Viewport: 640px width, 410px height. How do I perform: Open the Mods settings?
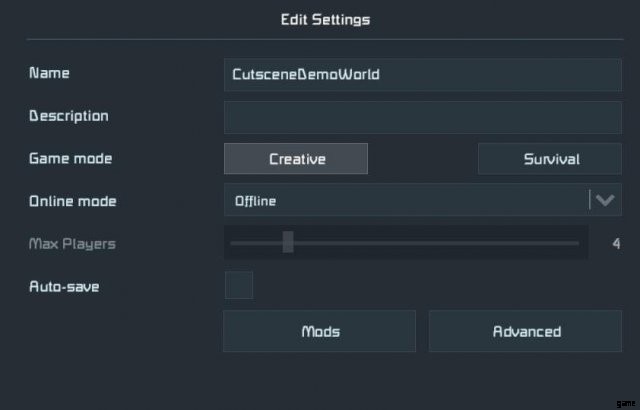click(320, 331)
